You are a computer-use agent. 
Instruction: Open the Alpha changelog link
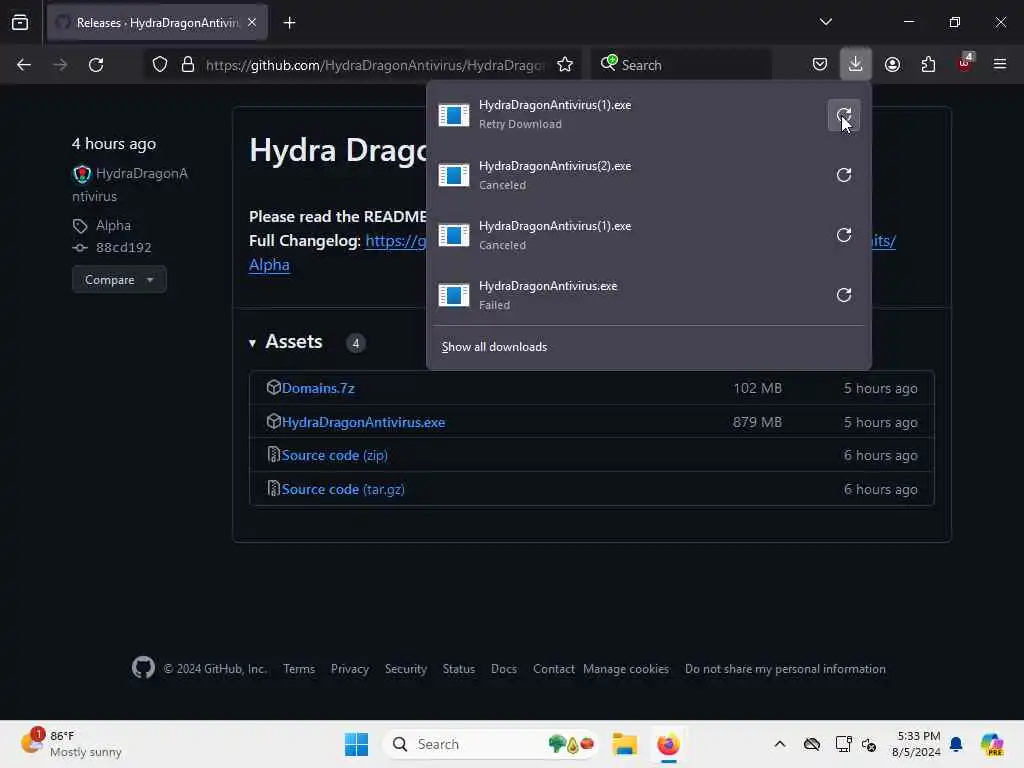coord(269,264)
